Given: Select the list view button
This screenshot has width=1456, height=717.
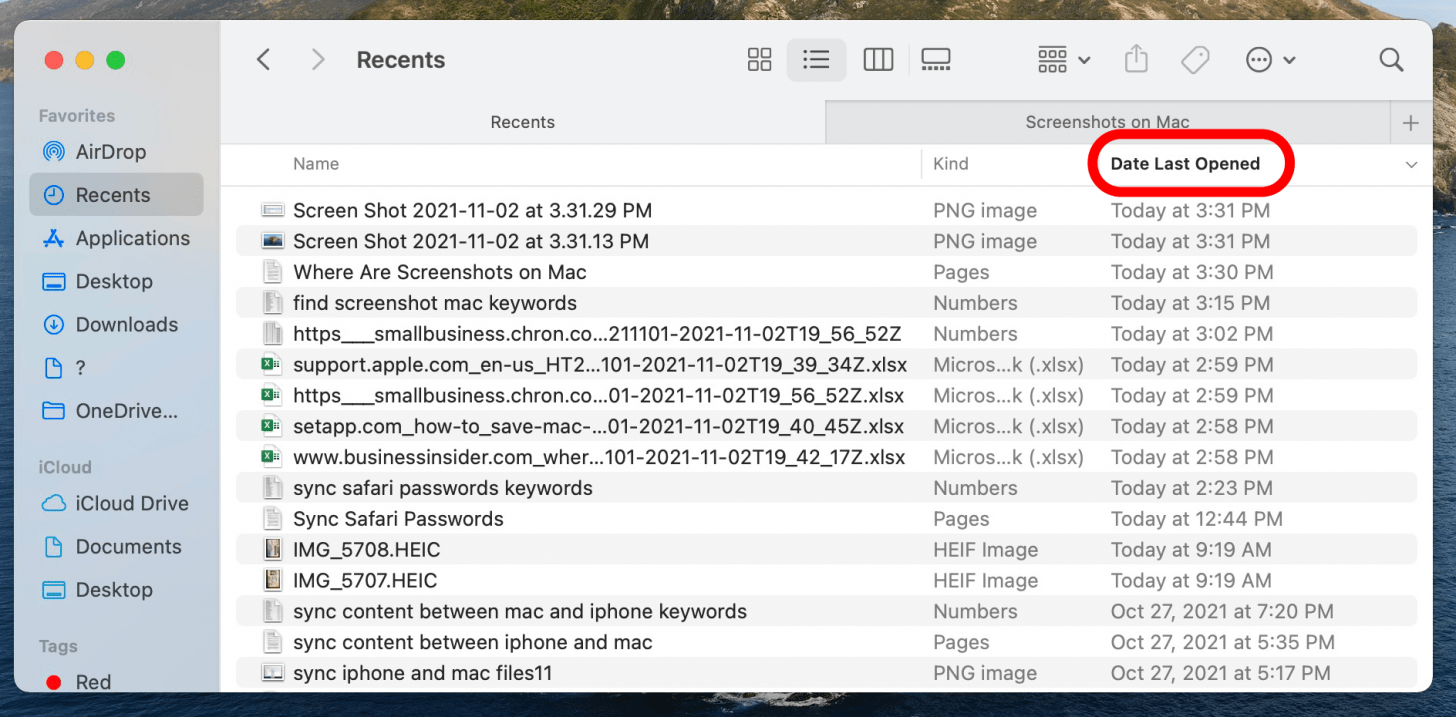Looking at the screenshot, I should point(816,60).
